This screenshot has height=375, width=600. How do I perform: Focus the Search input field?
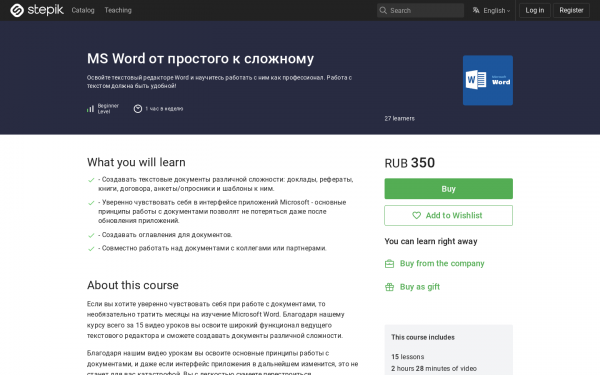(x=420, y=11)
